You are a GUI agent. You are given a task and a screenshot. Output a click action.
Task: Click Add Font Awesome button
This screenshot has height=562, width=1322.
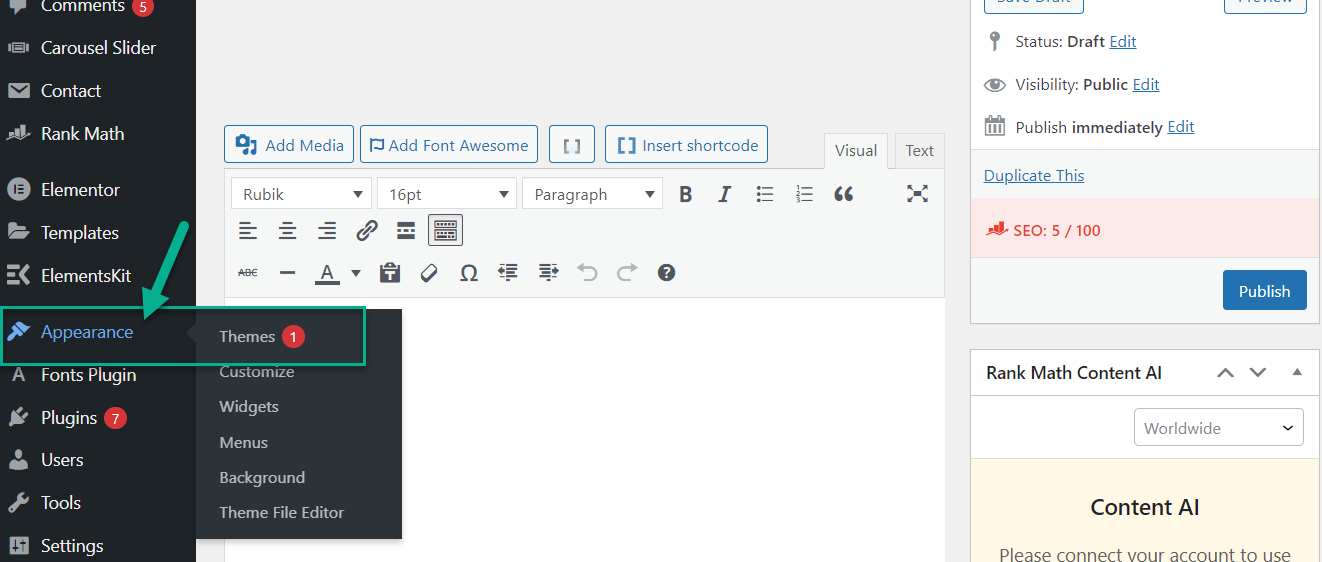(x=448, y=144)
